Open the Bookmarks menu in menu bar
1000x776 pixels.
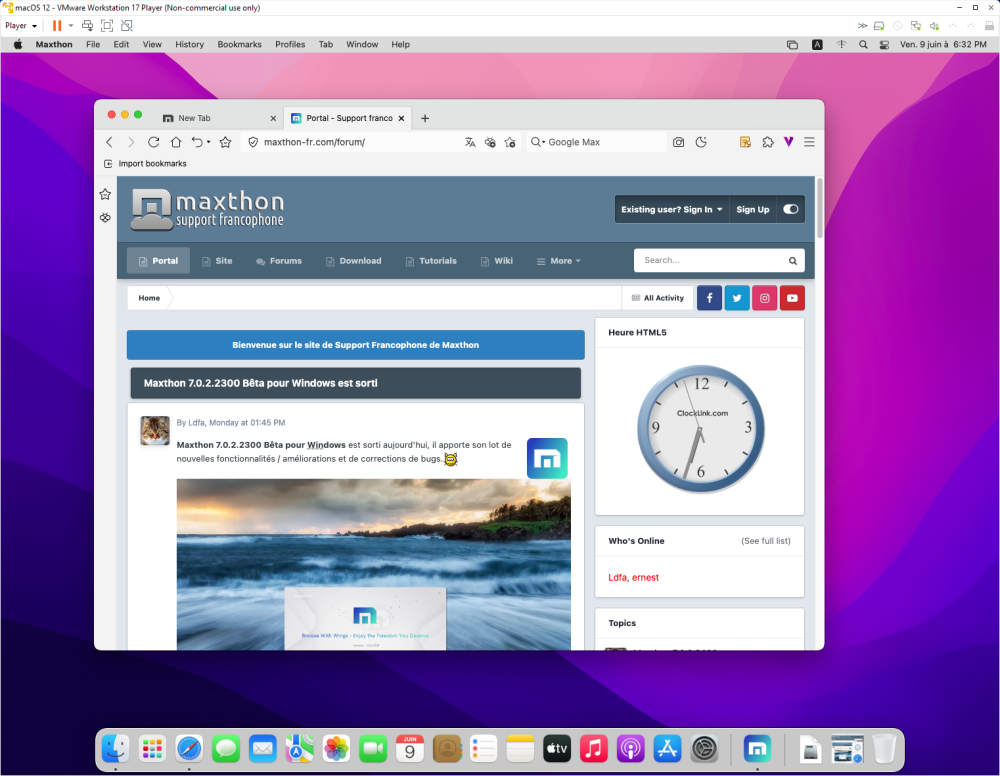point(239,44)
